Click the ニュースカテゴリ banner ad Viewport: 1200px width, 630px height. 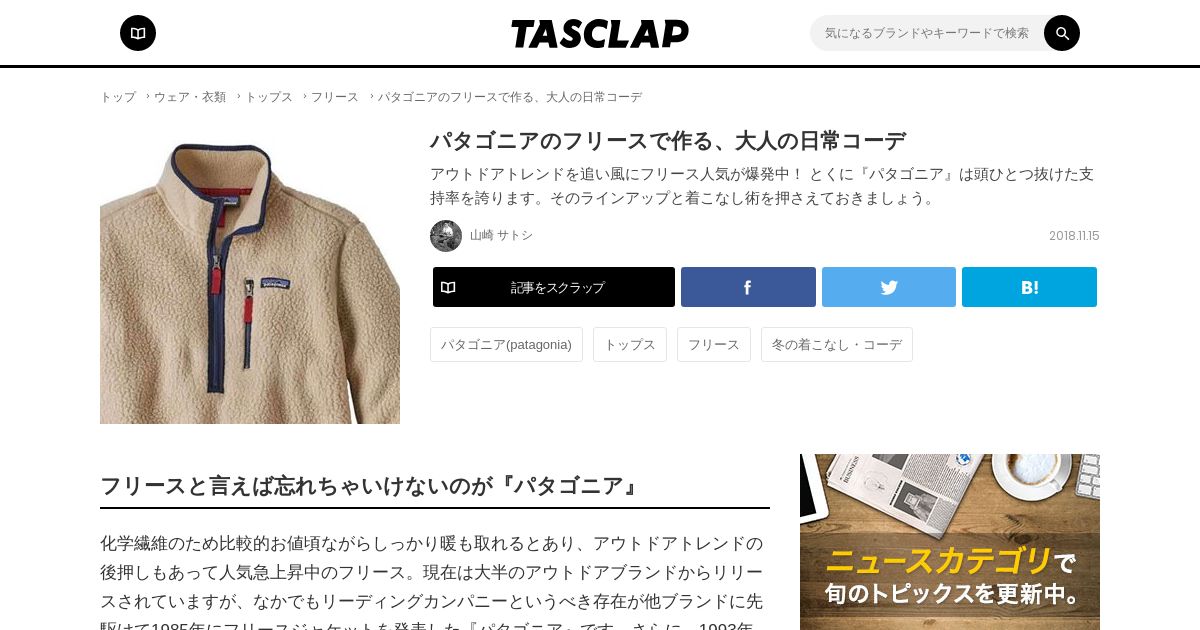pos(950,542)
